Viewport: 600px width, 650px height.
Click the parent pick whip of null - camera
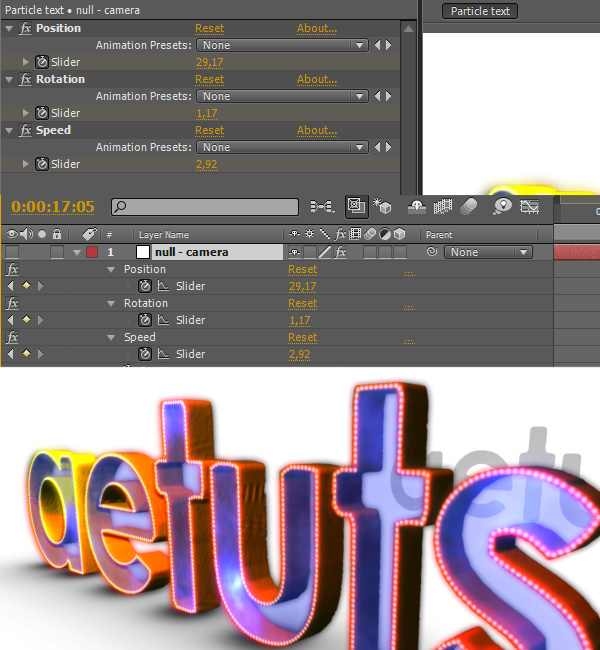point(432,252)
